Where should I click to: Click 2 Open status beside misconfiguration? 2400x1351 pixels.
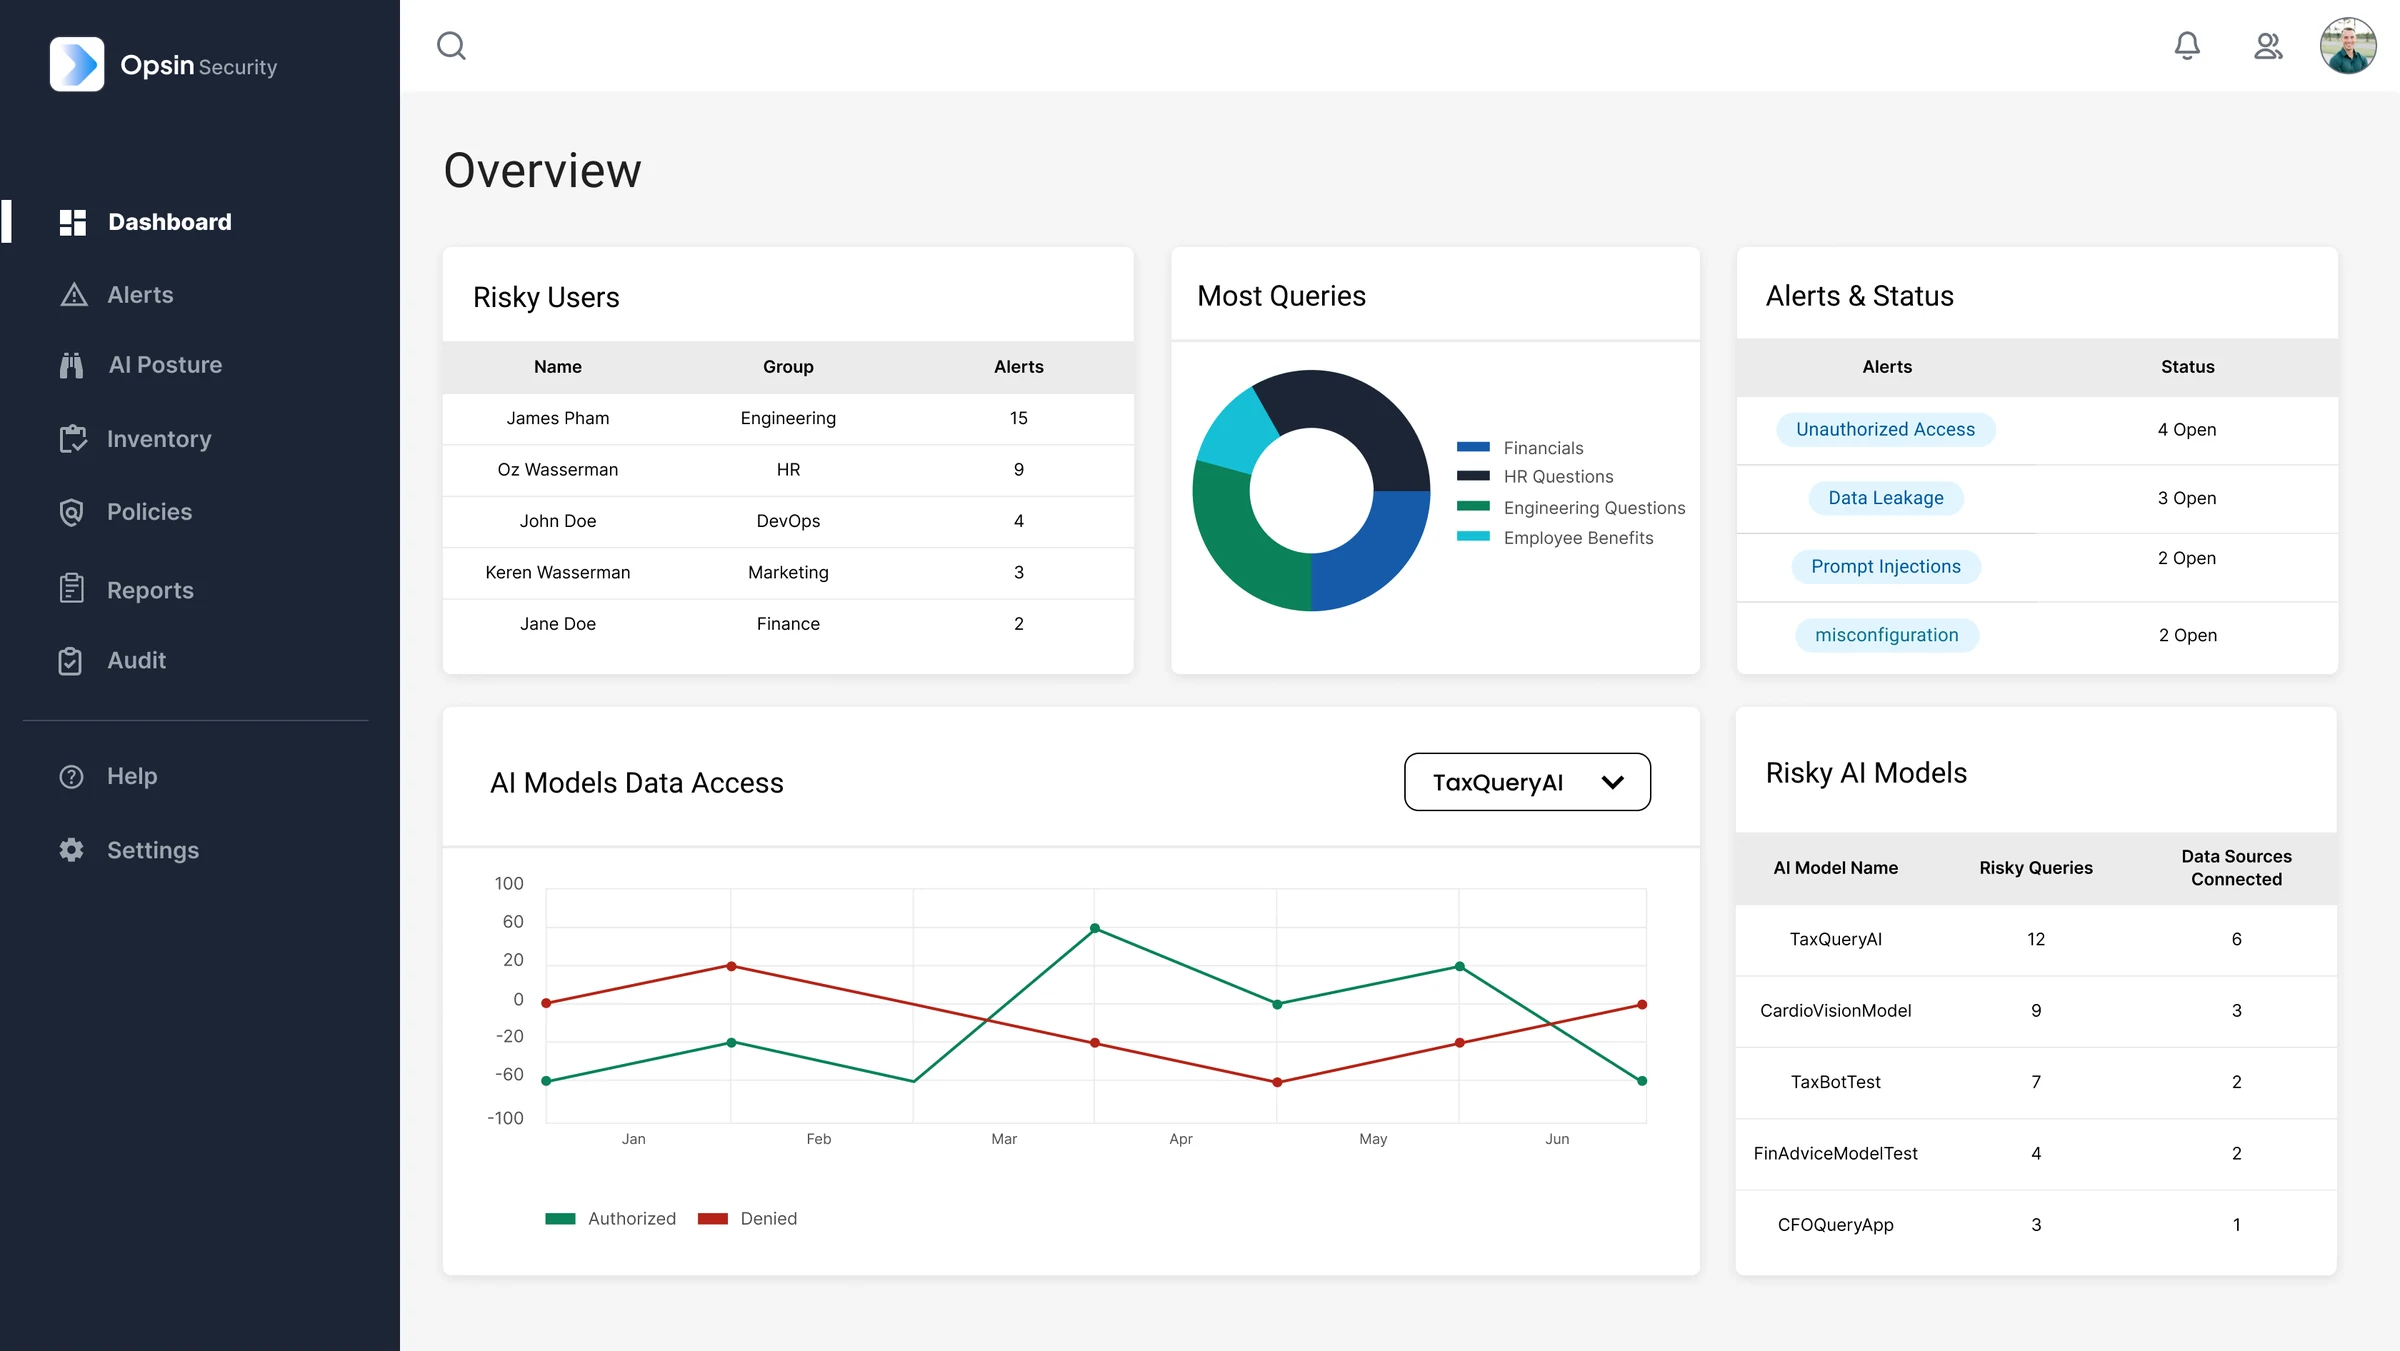2188,635
